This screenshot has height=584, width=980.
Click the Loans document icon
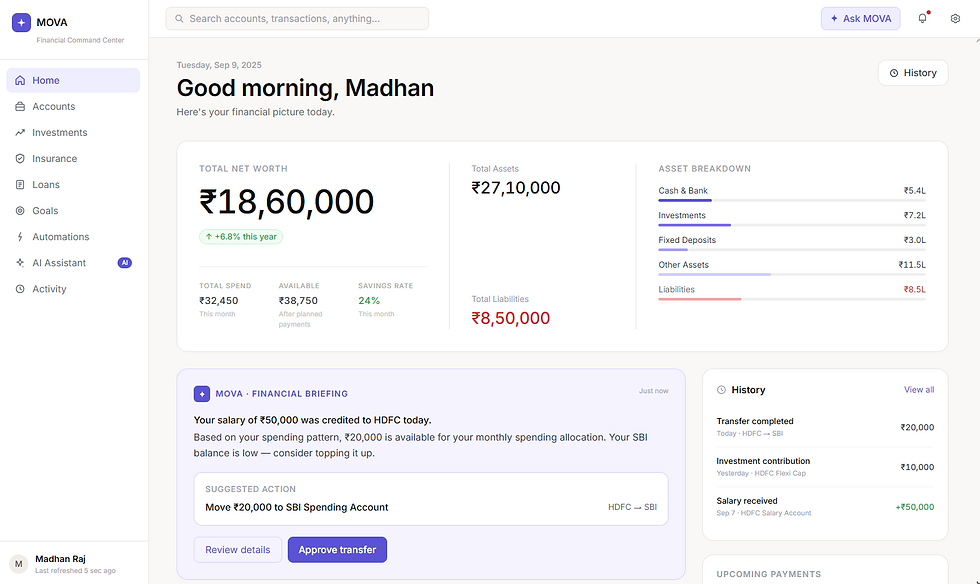(x=20, y=185)
